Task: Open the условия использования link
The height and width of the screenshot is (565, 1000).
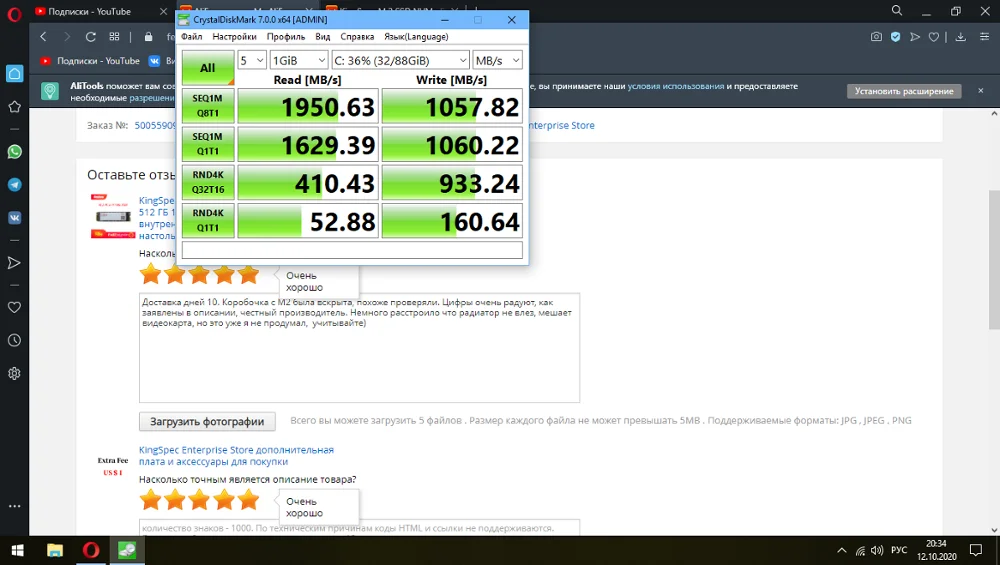Action: (x=675, y=86)
